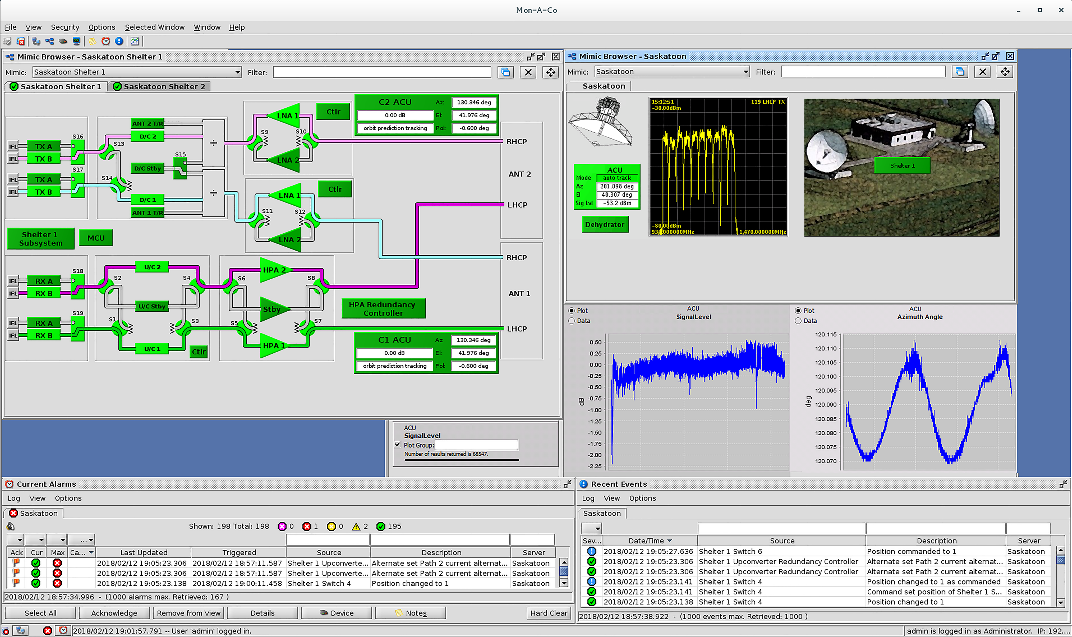Click the spectrum analyzer display in Saskatoon mimic
Viewport: 1072px width, 637px height.
[x=718, y=167]
